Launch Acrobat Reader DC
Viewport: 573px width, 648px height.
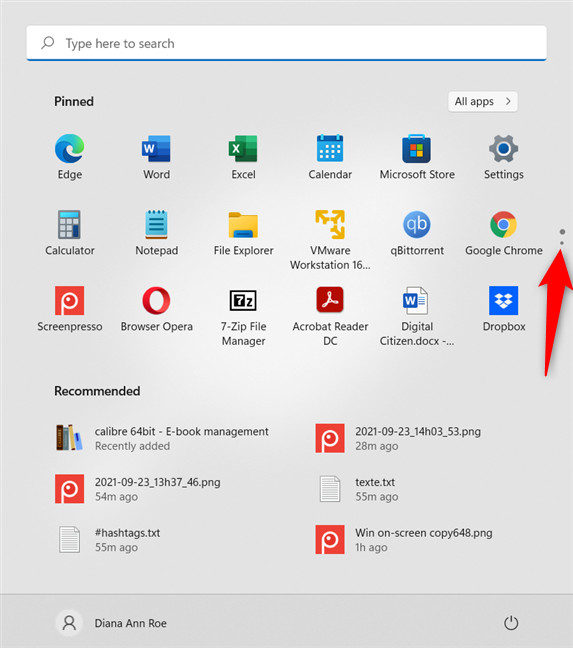coord(330,316)
